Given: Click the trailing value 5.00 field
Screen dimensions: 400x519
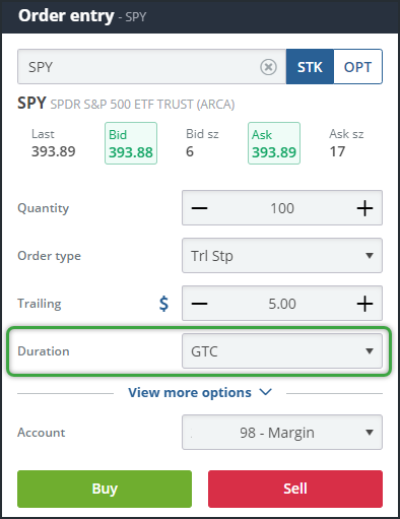Looking at the screenshot, I should [282, 304].
